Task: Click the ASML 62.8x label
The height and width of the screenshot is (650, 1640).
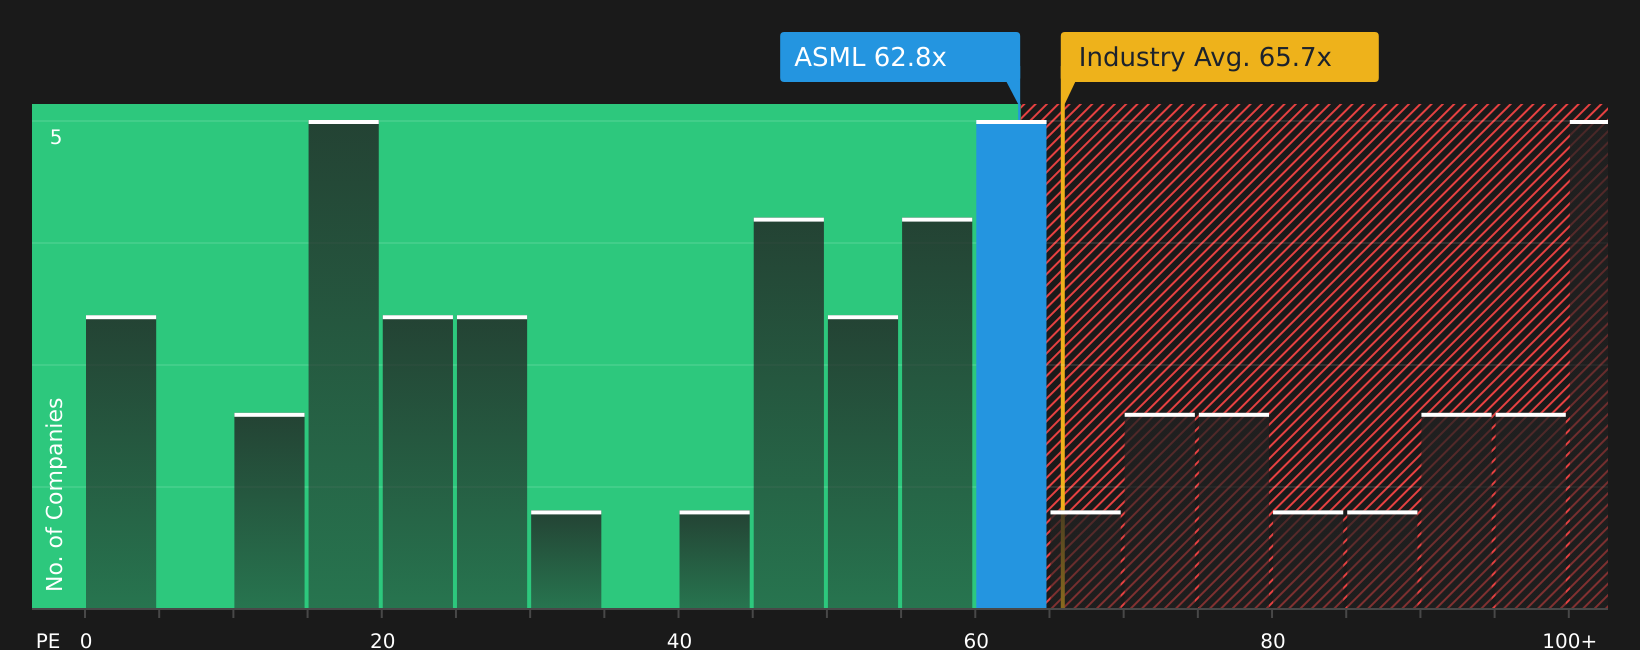Action: pos(899,57)
